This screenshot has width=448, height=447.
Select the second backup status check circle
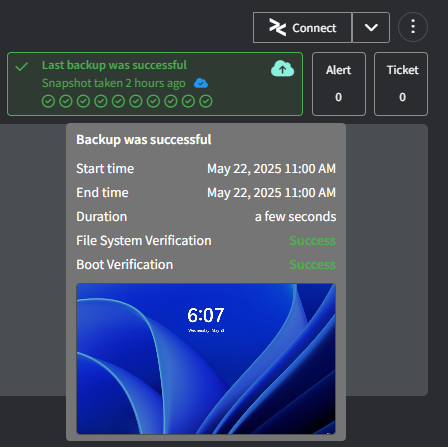(x=66, y=101)
